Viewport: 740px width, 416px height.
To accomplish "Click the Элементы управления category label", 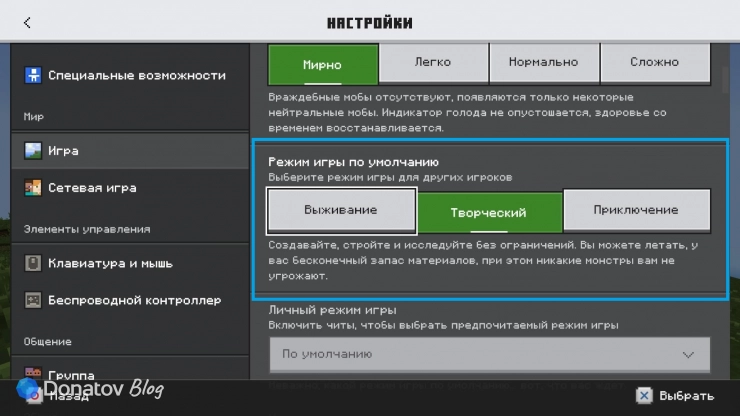I will (87, 229).
